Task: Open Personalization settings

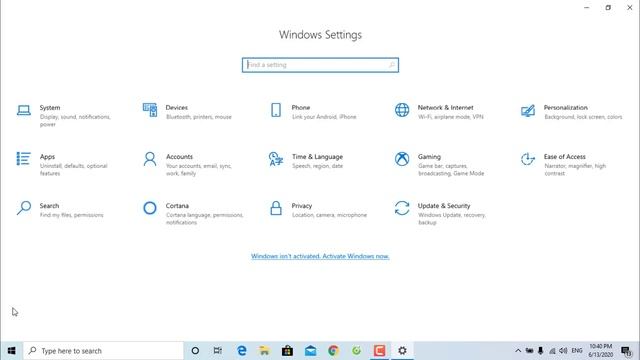Action: click(x=571, y=111)
